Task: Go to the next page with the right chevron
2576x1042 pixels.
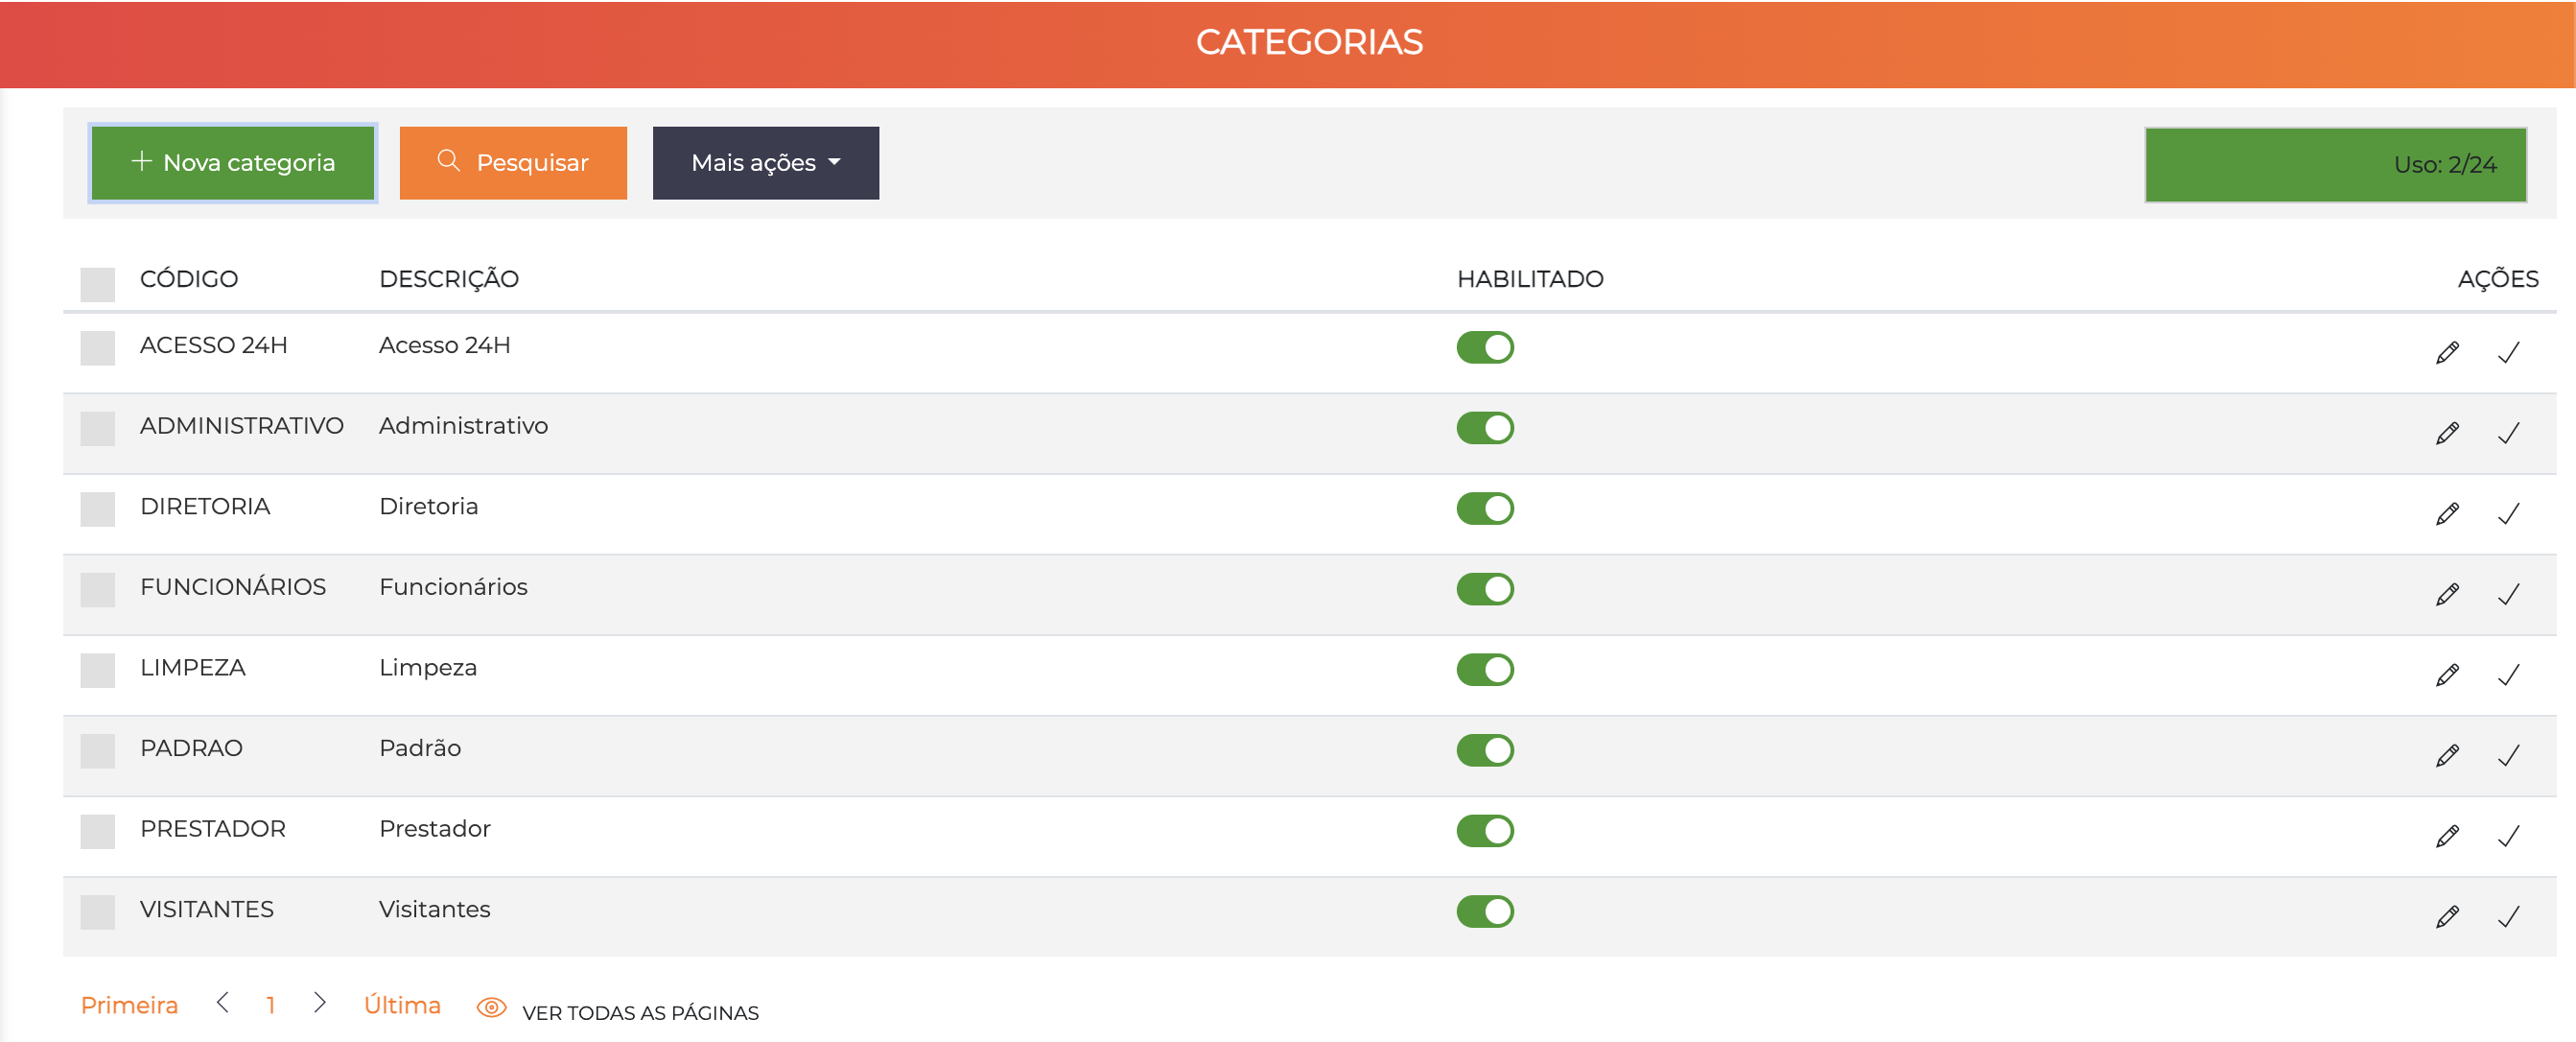Action: coord(320,1004)
